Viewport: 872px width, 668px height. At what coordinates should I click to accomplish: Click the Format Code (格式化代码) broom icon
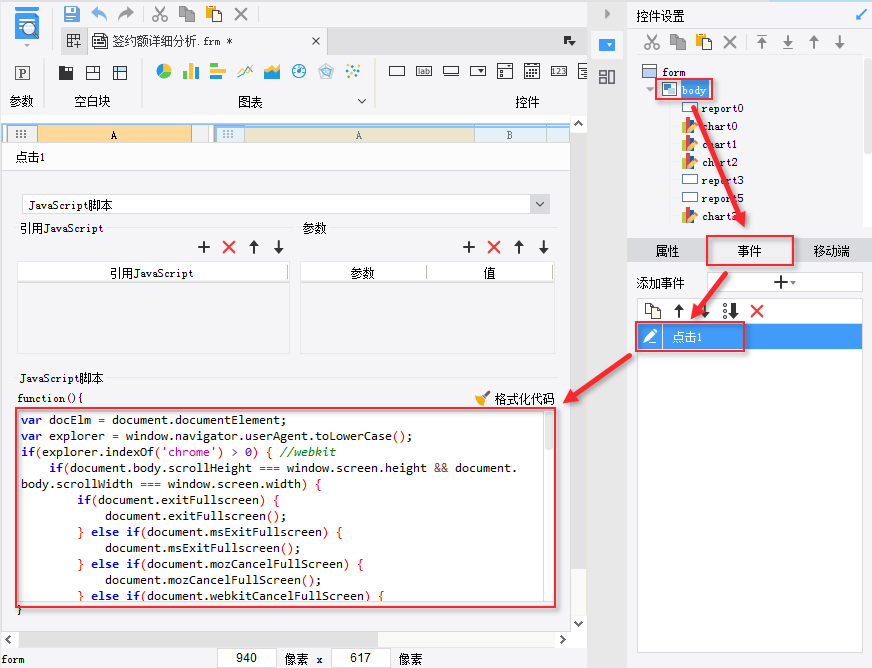[x=483, y=399]
